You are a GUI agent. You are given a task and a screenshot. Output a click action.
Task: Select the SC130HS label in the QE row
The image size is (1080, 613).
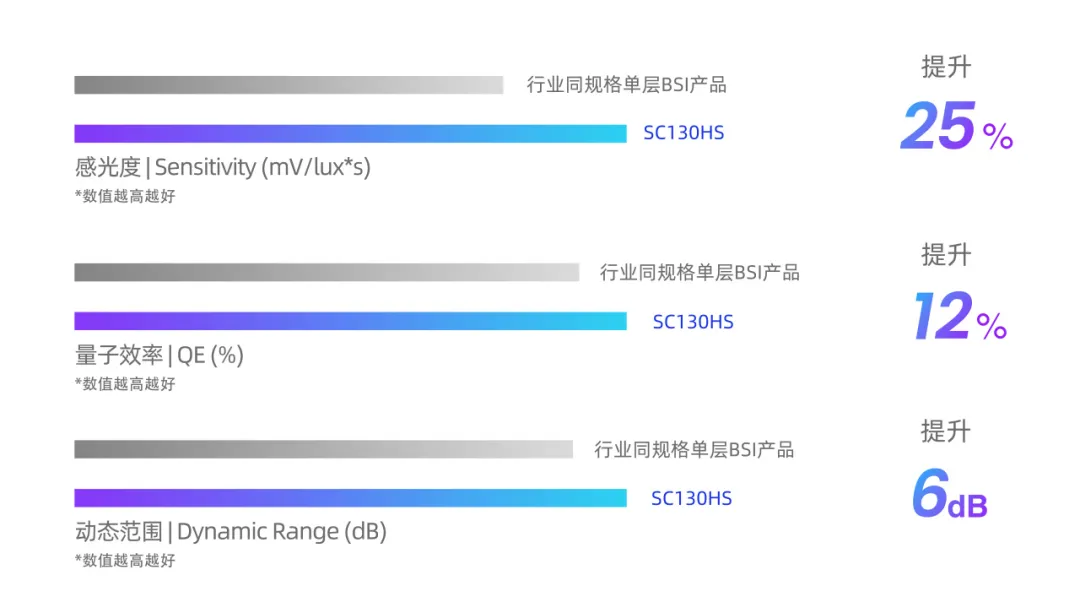(693, 322)
